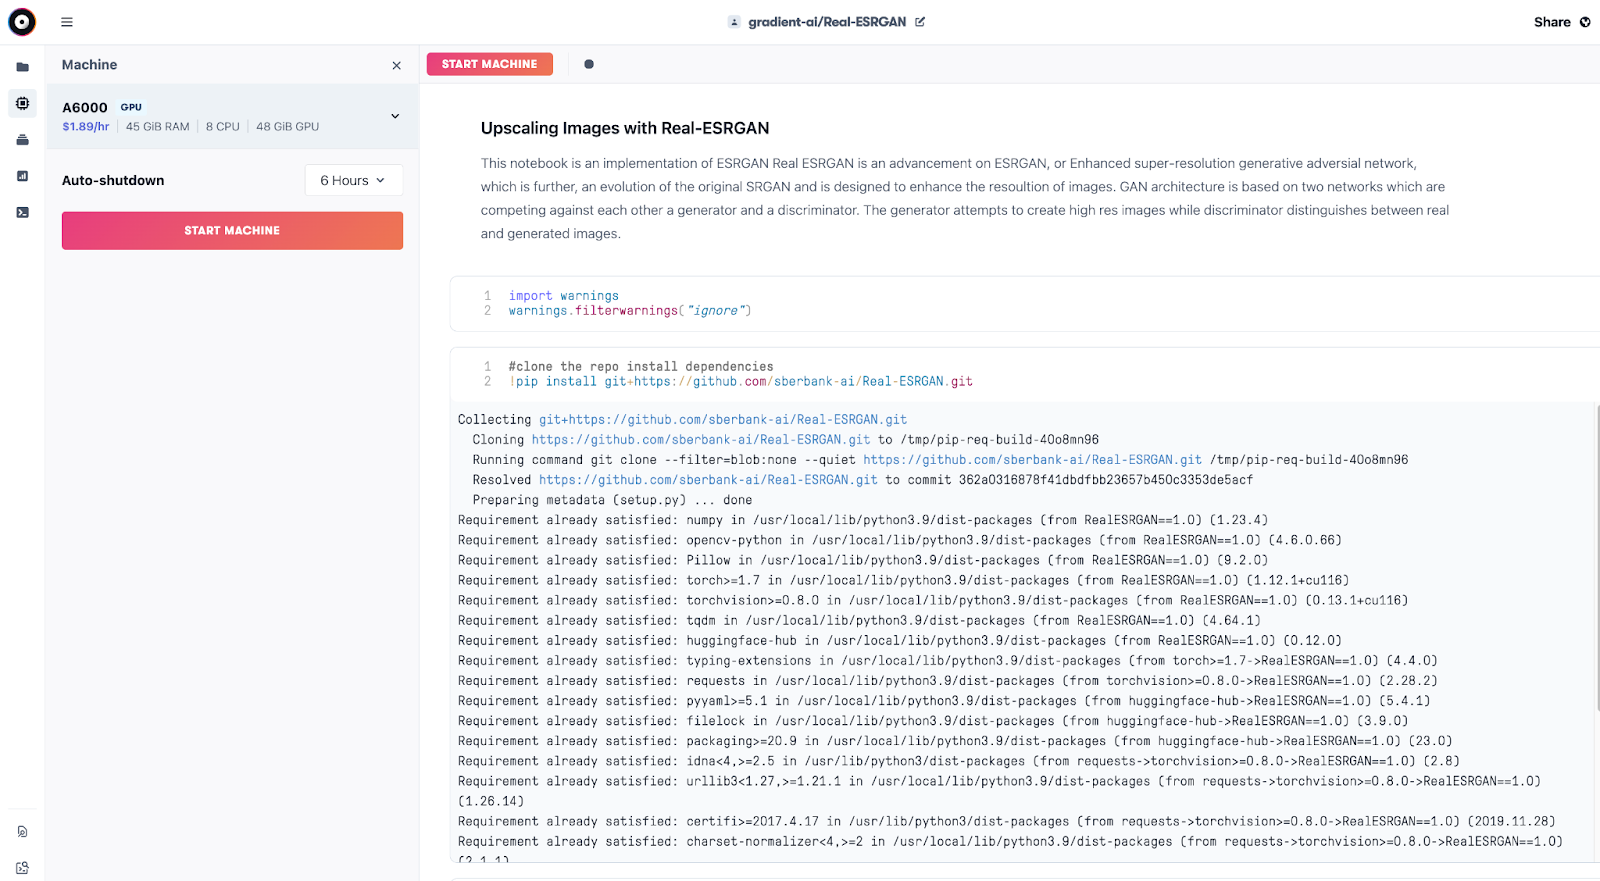Close the Machine panel
This screenshot has width=1600, height=881.
point(397,66)
